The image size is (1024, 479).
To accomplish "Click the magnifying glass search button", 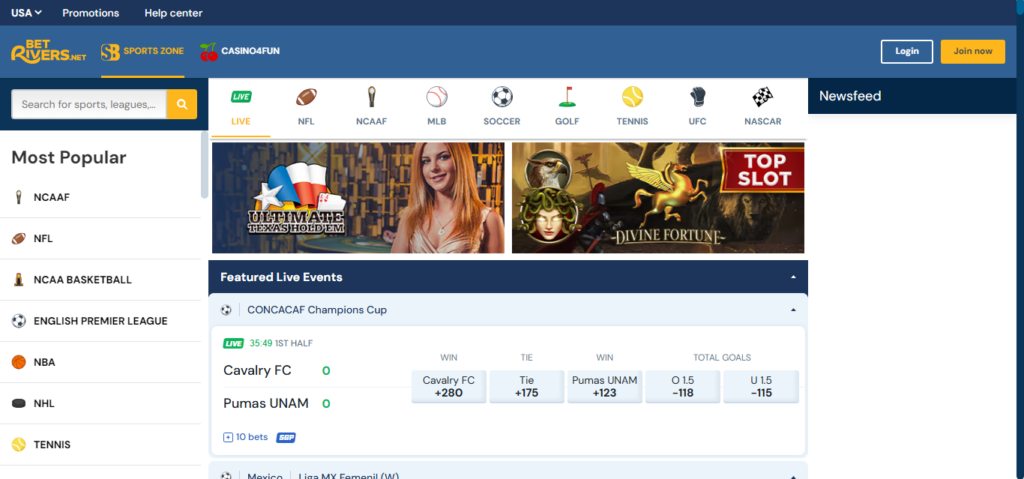I will tap(182, 104).
